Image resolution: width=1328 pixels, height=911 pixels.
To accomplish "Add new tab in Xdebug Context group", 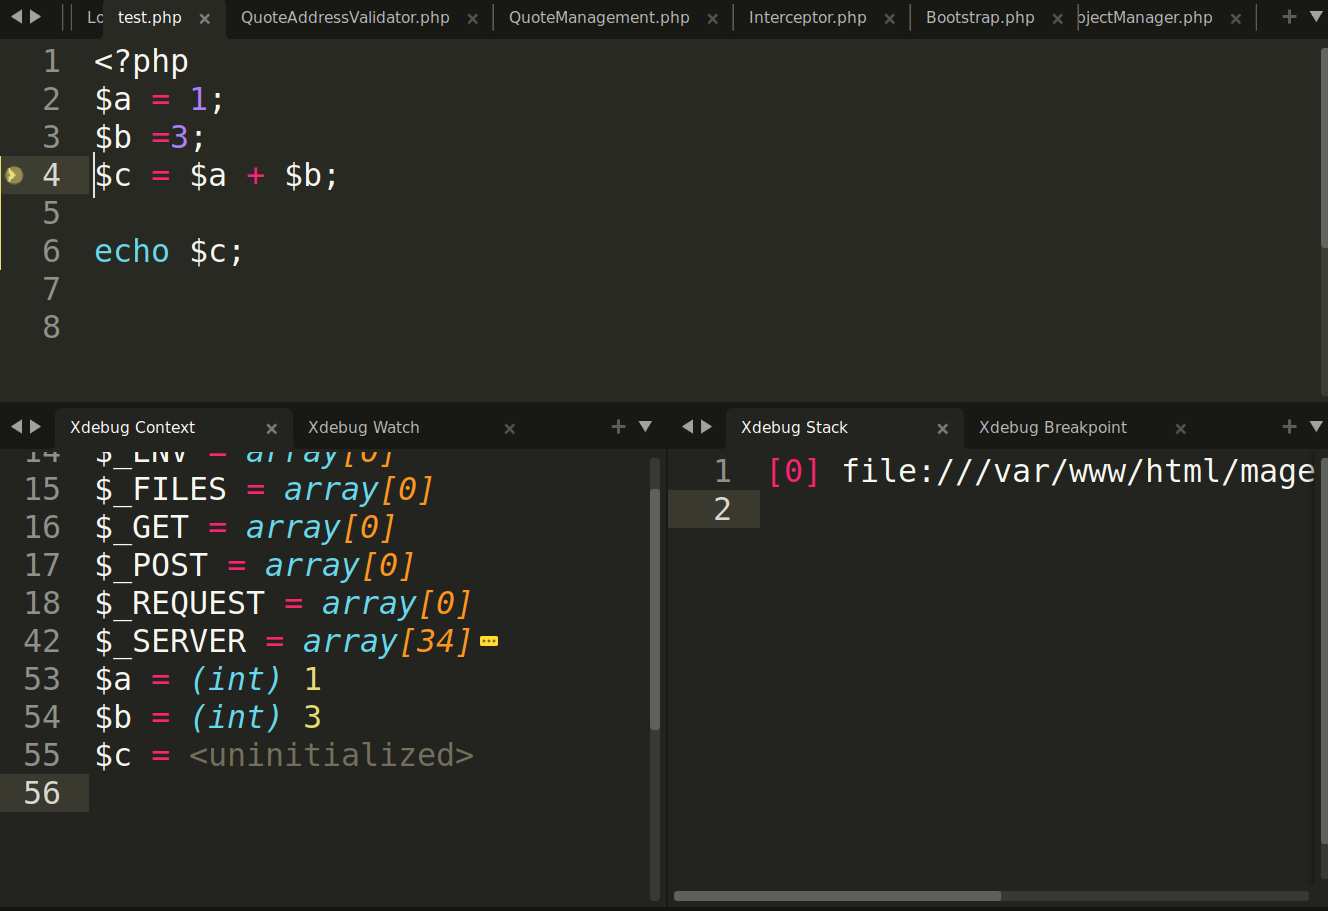I will pyautogui.click(x=618, y=427).
